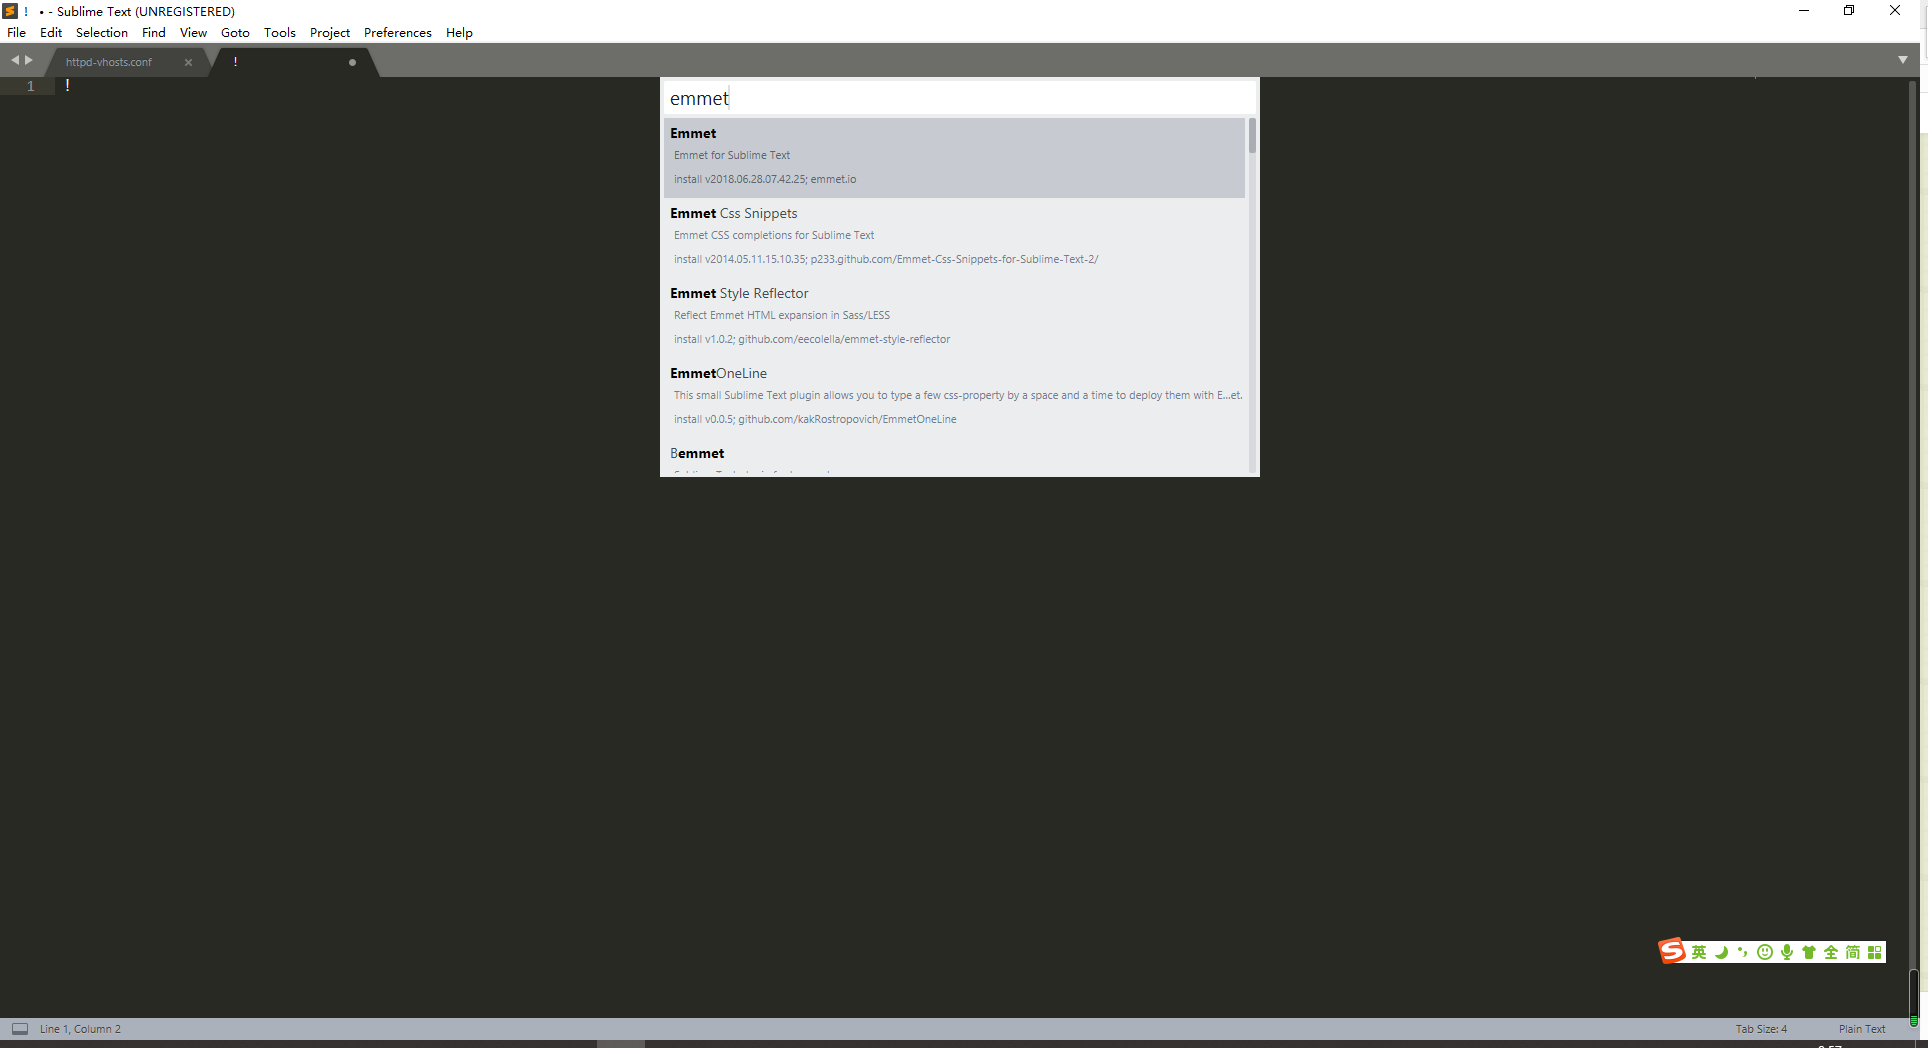Open the File menu

click(x=17, y=32)
